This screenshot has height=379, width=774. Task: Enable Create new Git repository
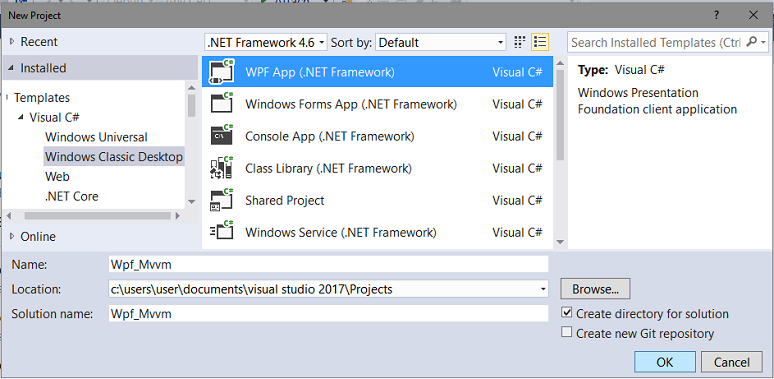click(567, 332)
